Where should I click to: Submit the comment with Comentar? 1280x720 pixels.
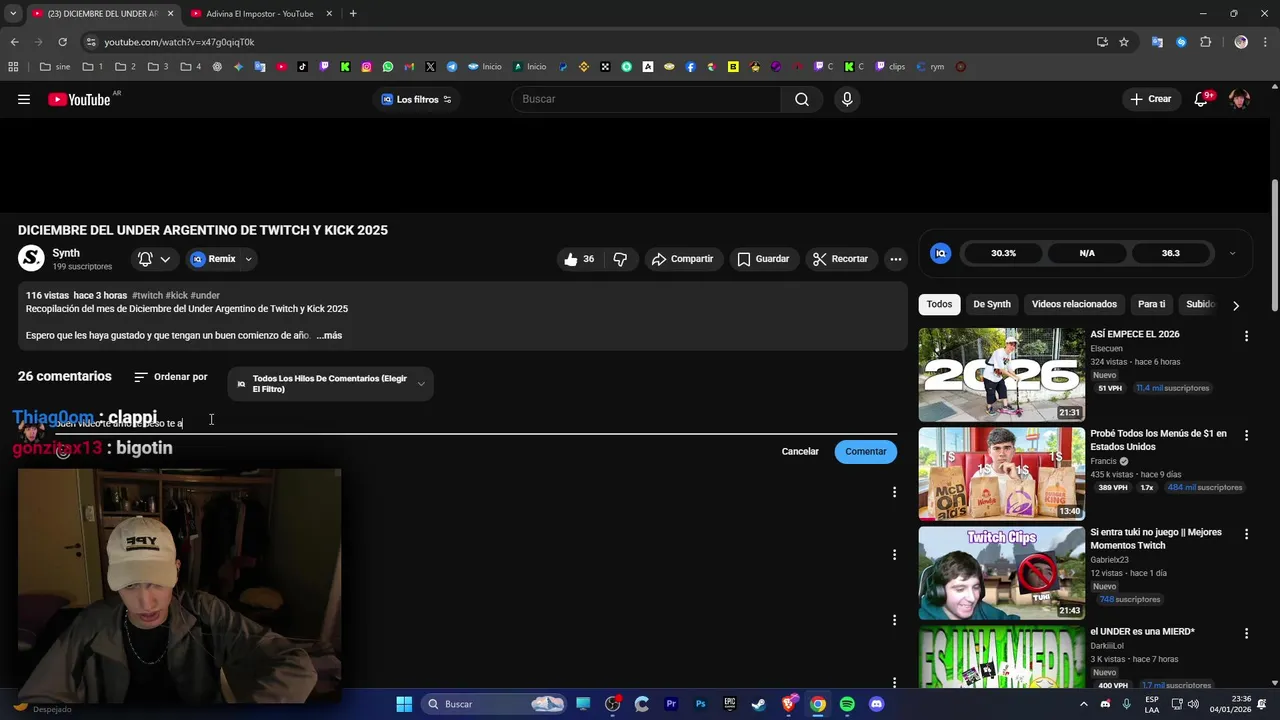[866, 451]
